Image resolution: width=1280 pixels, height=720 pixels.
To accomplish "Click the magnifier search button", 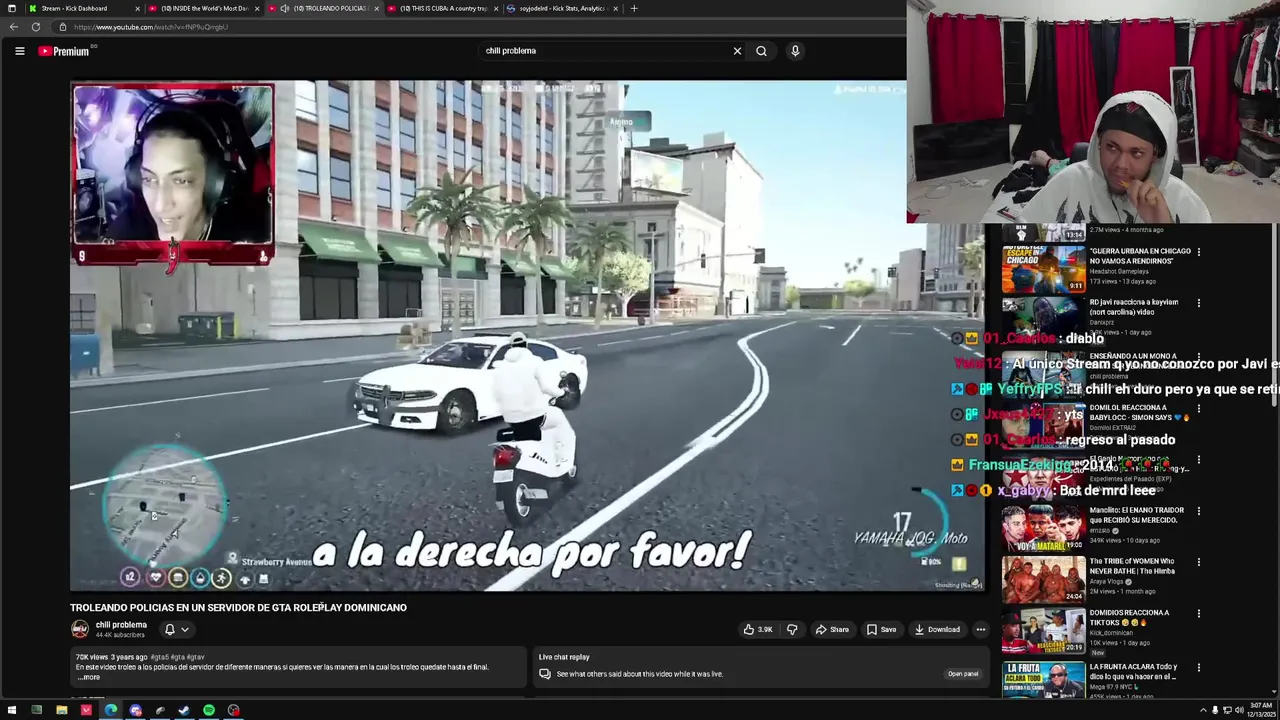I will click(761, 51).
